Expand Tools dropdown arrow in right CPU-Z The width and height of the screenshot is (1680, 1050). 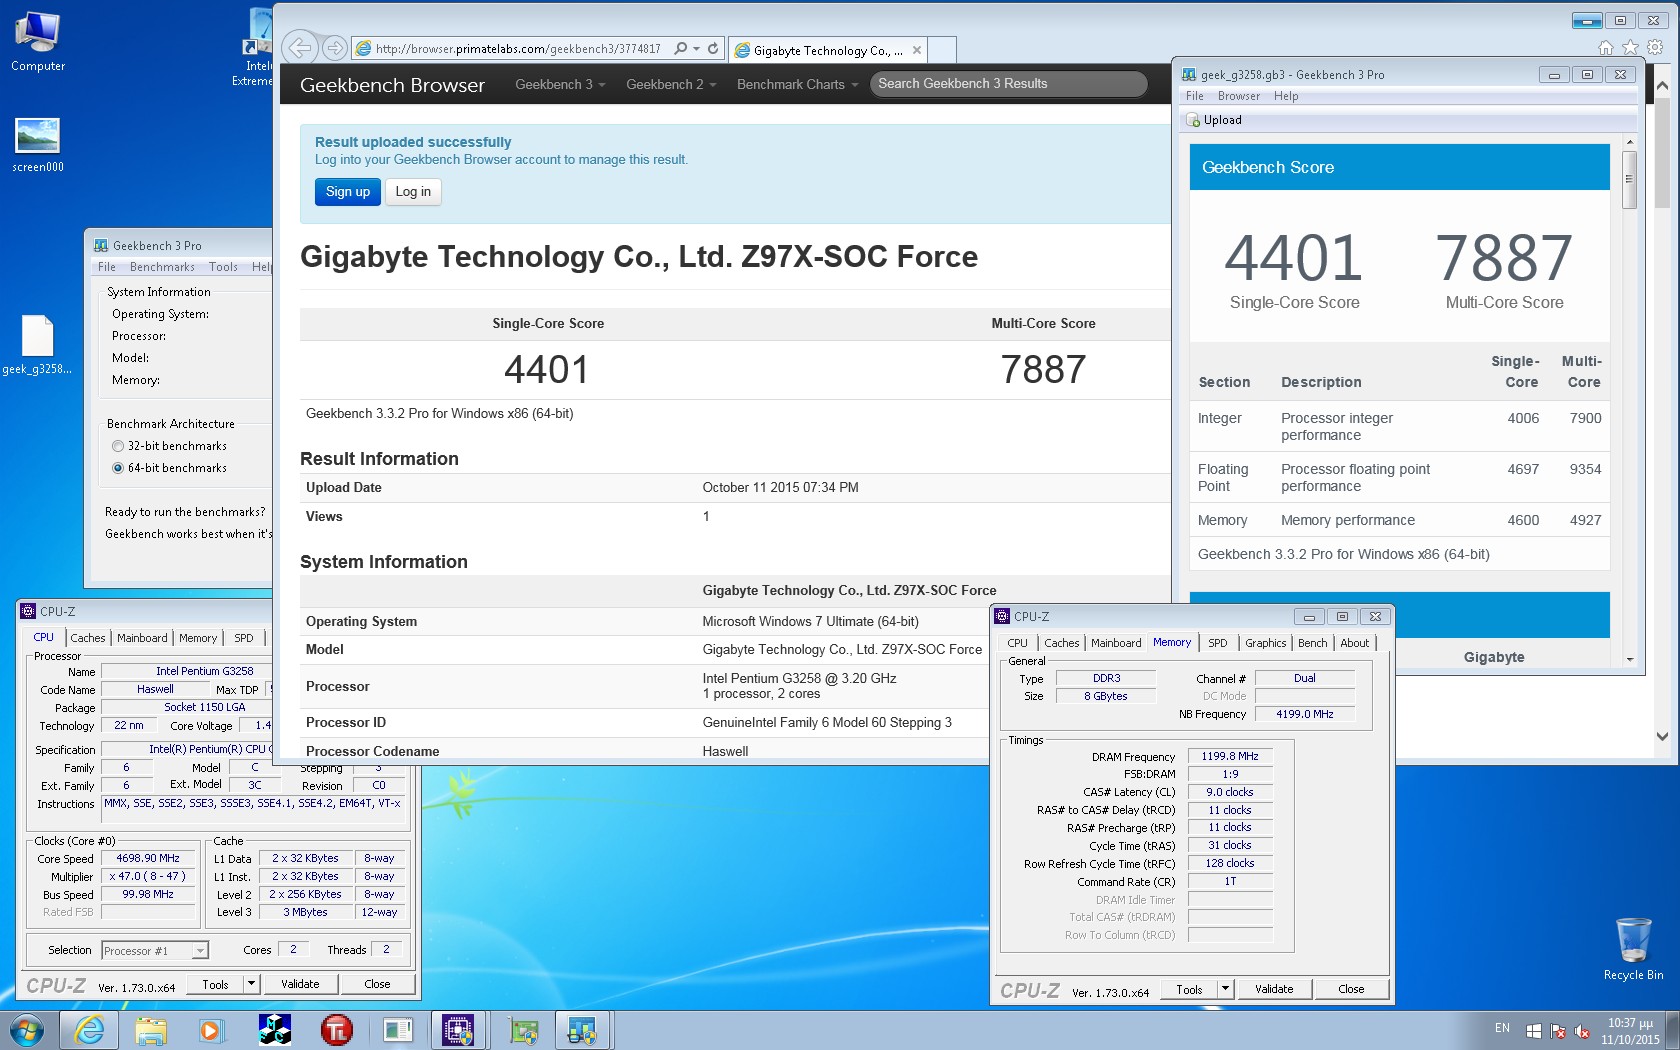(1225, 989)
